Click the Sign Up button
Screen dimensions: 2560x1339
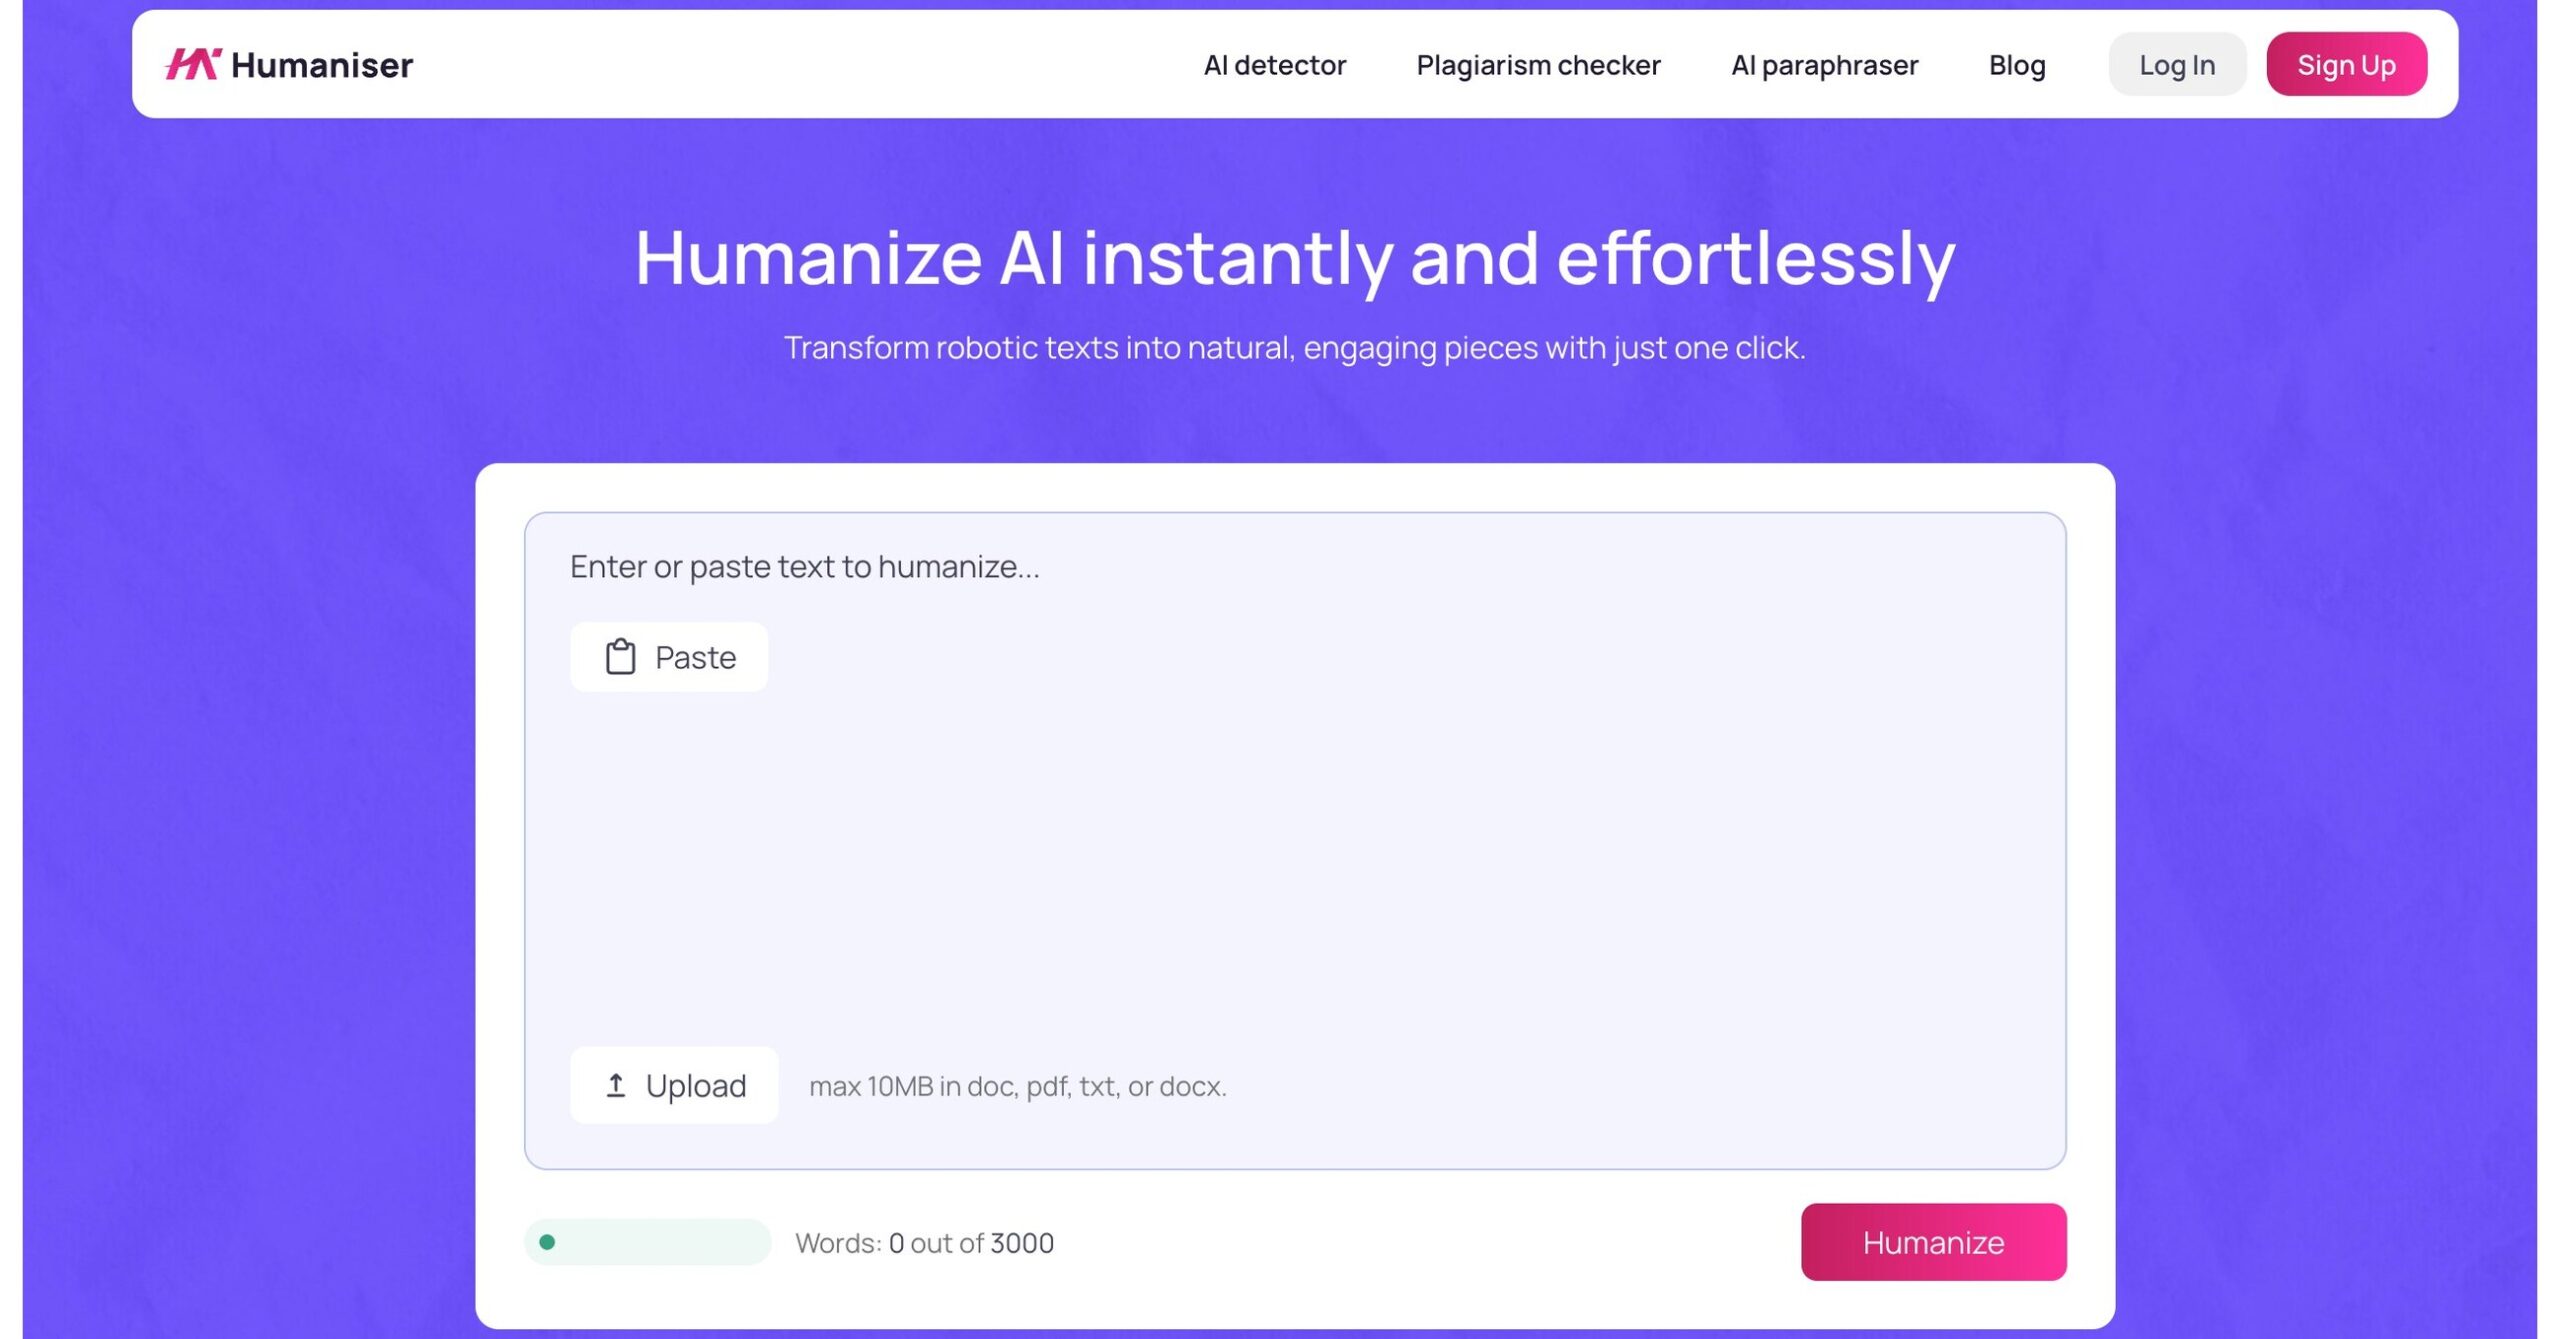click(x=2346, y=64)
